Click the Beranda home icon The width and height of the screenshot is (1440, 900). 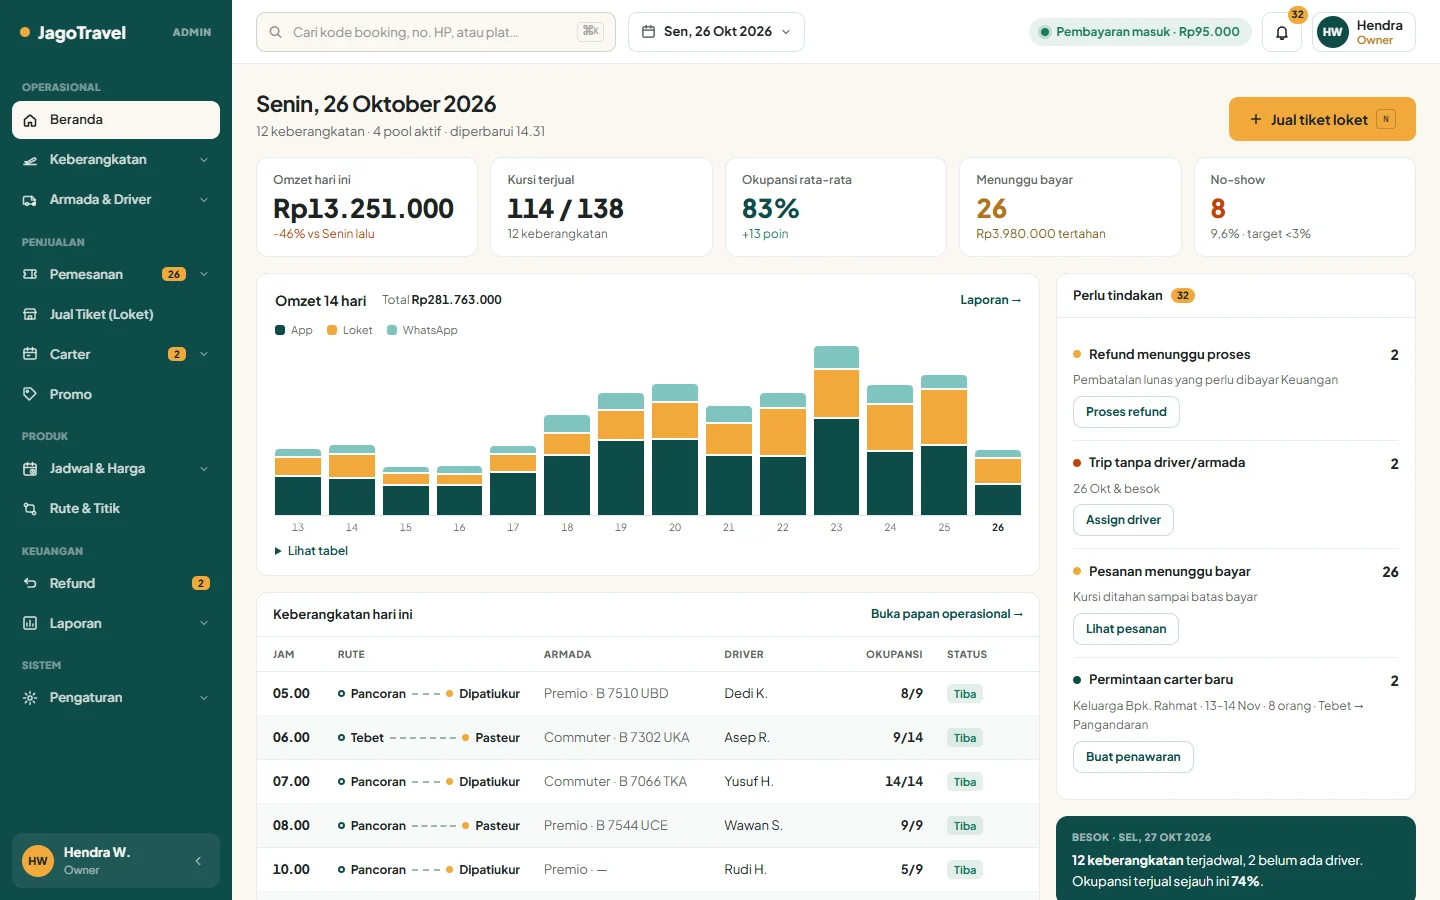[x=30, y=120]
